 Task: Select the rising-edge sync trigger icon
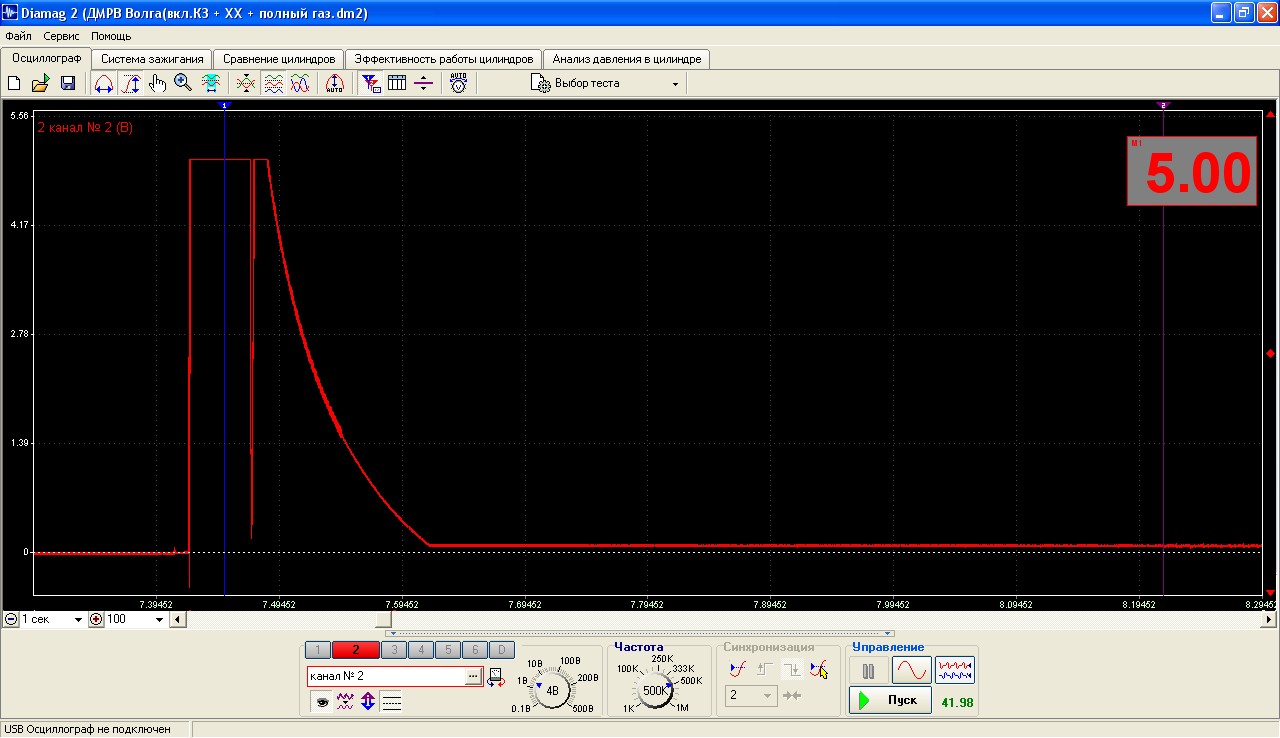(x=738, y=669)
